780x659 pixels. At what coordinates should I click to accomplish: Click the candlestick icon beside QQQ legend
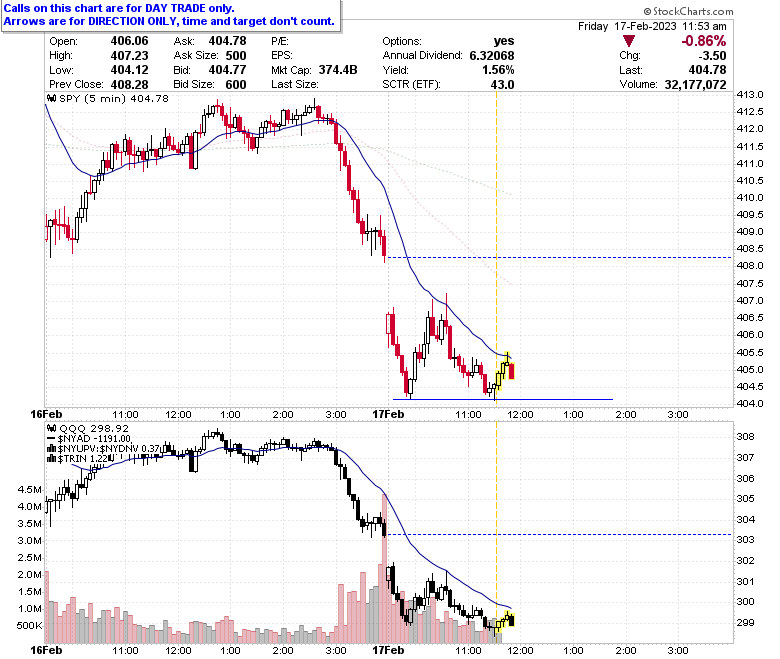[51, 428]
